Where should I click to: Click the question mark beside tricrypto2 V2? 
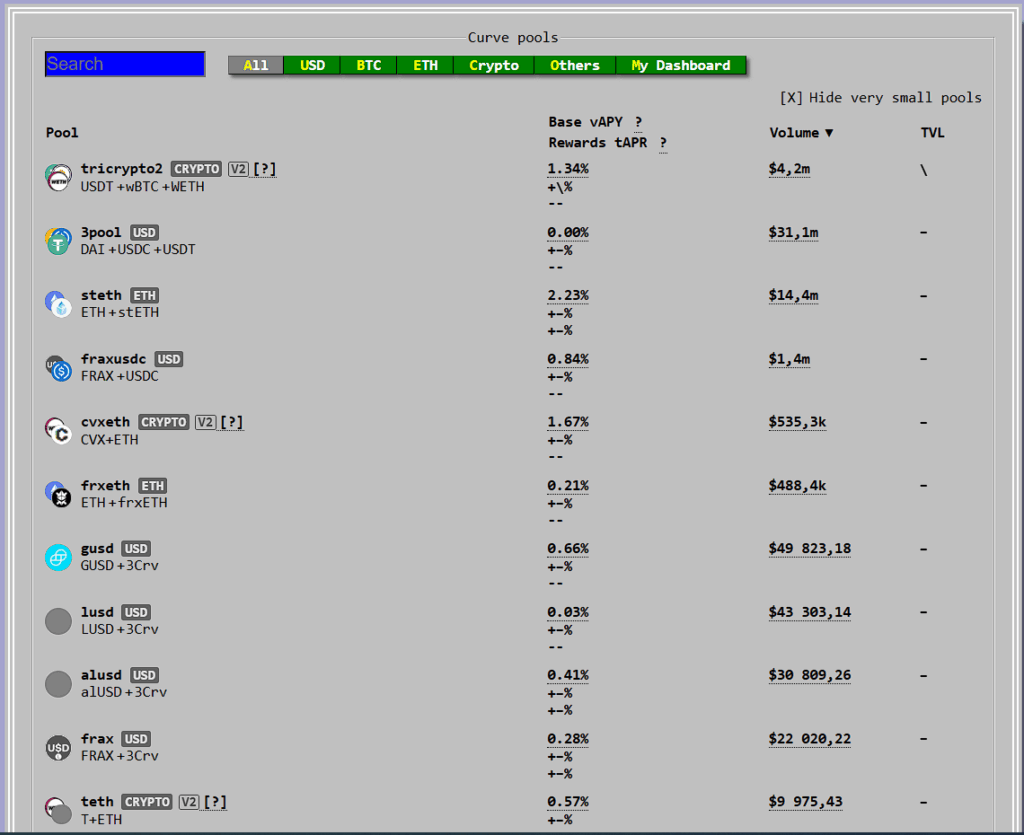pos(264,169)
